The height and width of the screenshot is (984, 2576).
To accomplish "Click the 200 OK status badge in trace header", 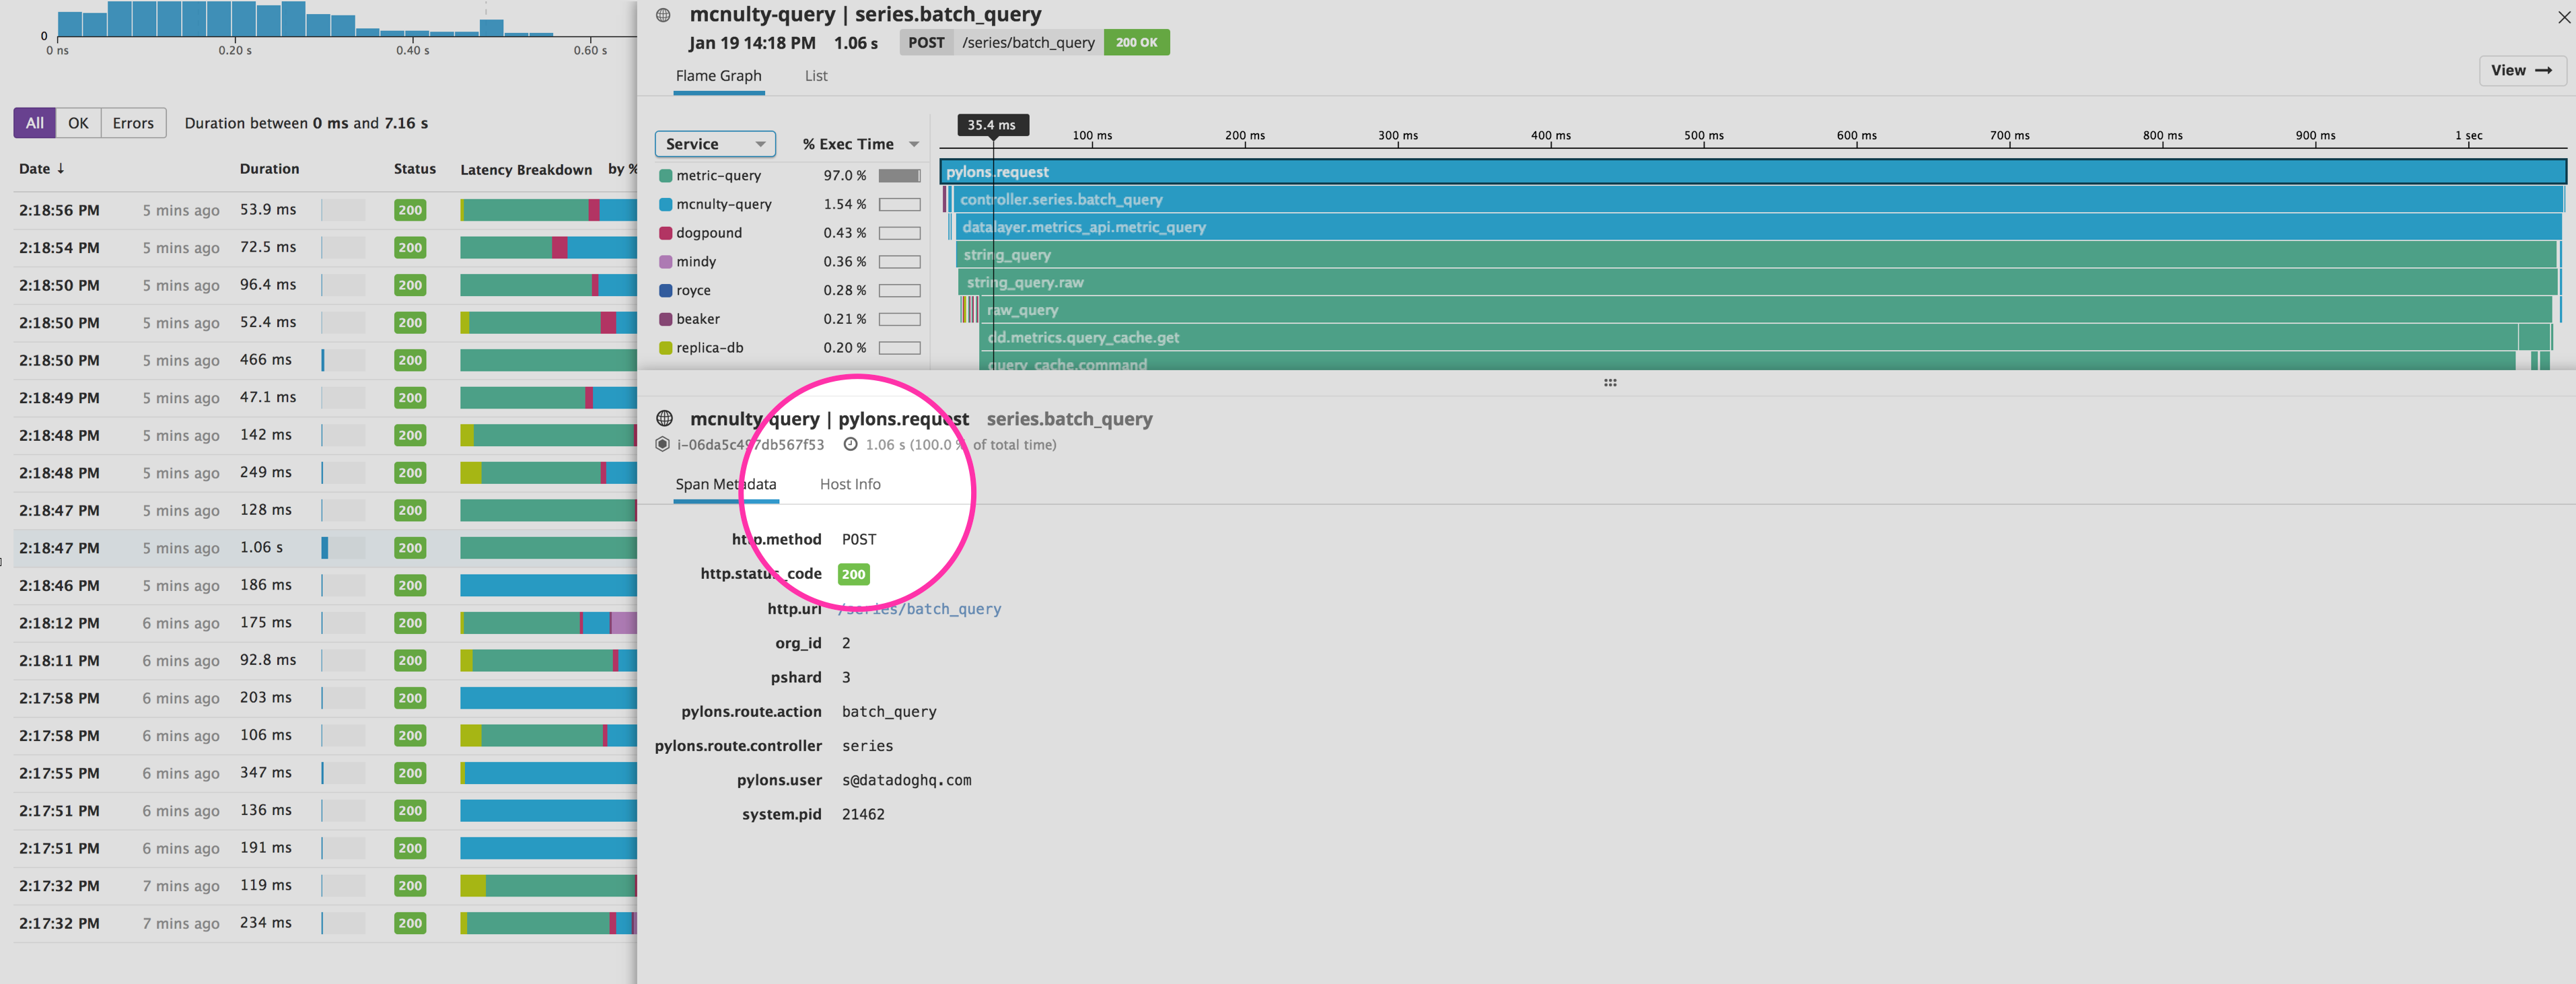I will pos(1136,42).
